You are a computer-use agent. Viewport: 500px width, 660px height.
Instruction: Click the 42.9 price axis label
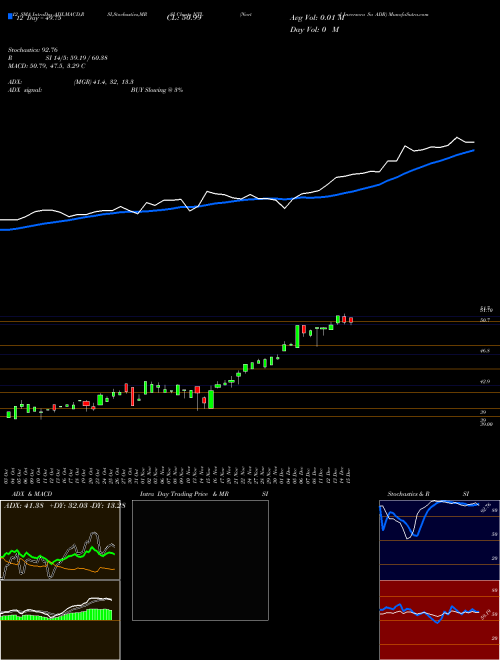tap(485, 381)
